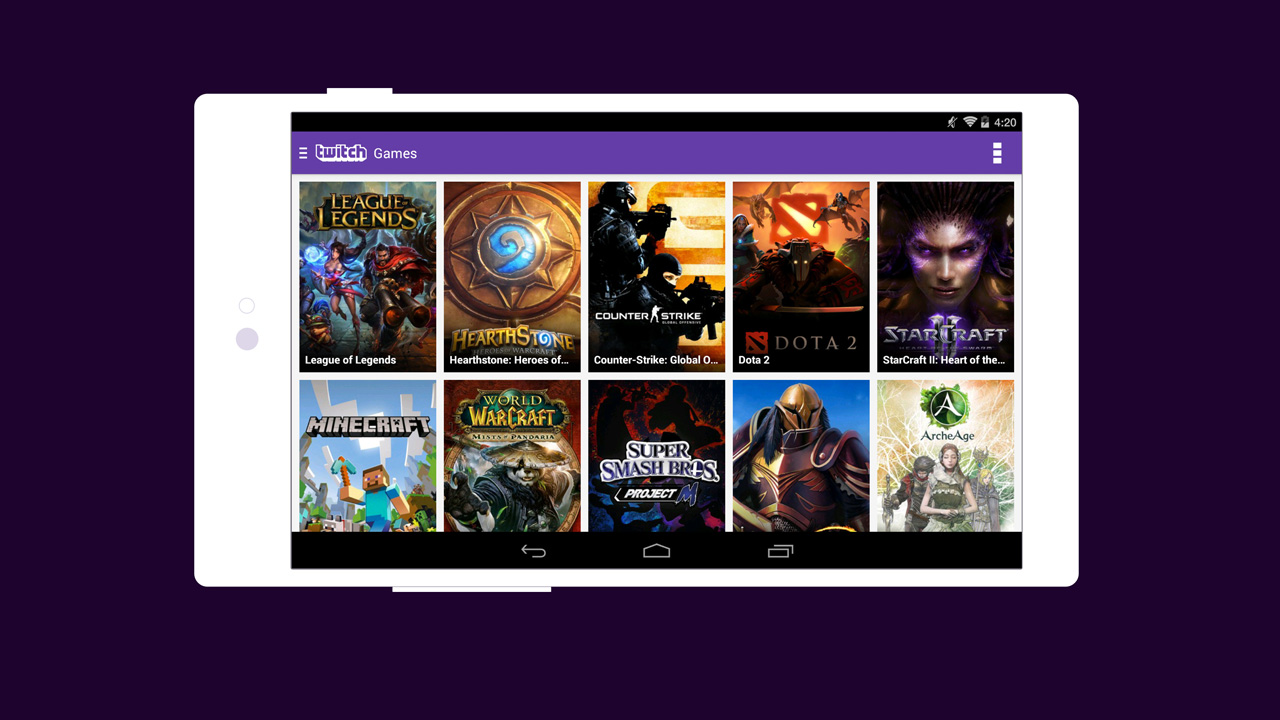1280x720 pixels.
Task: Open the League of Legends game page
Action: click(x=367, y=276)
